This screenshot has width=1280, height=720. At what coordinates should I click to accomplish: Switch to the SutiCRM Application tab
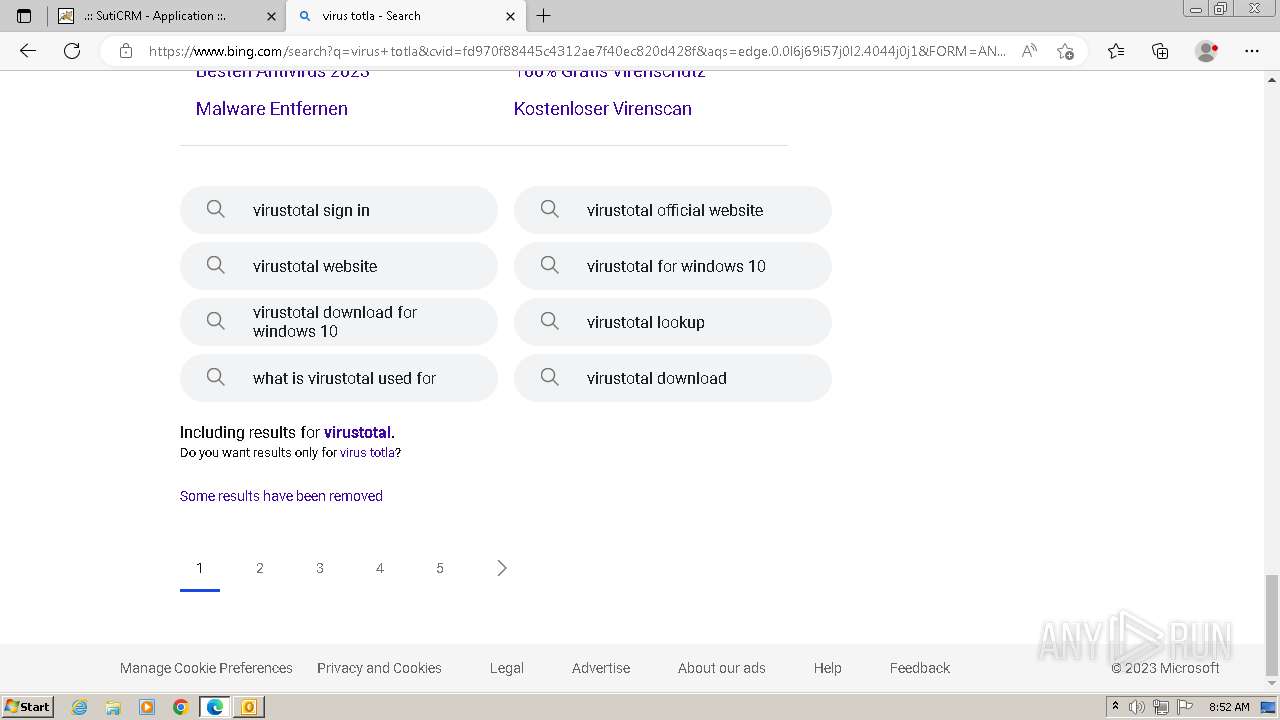click(168, 16)
